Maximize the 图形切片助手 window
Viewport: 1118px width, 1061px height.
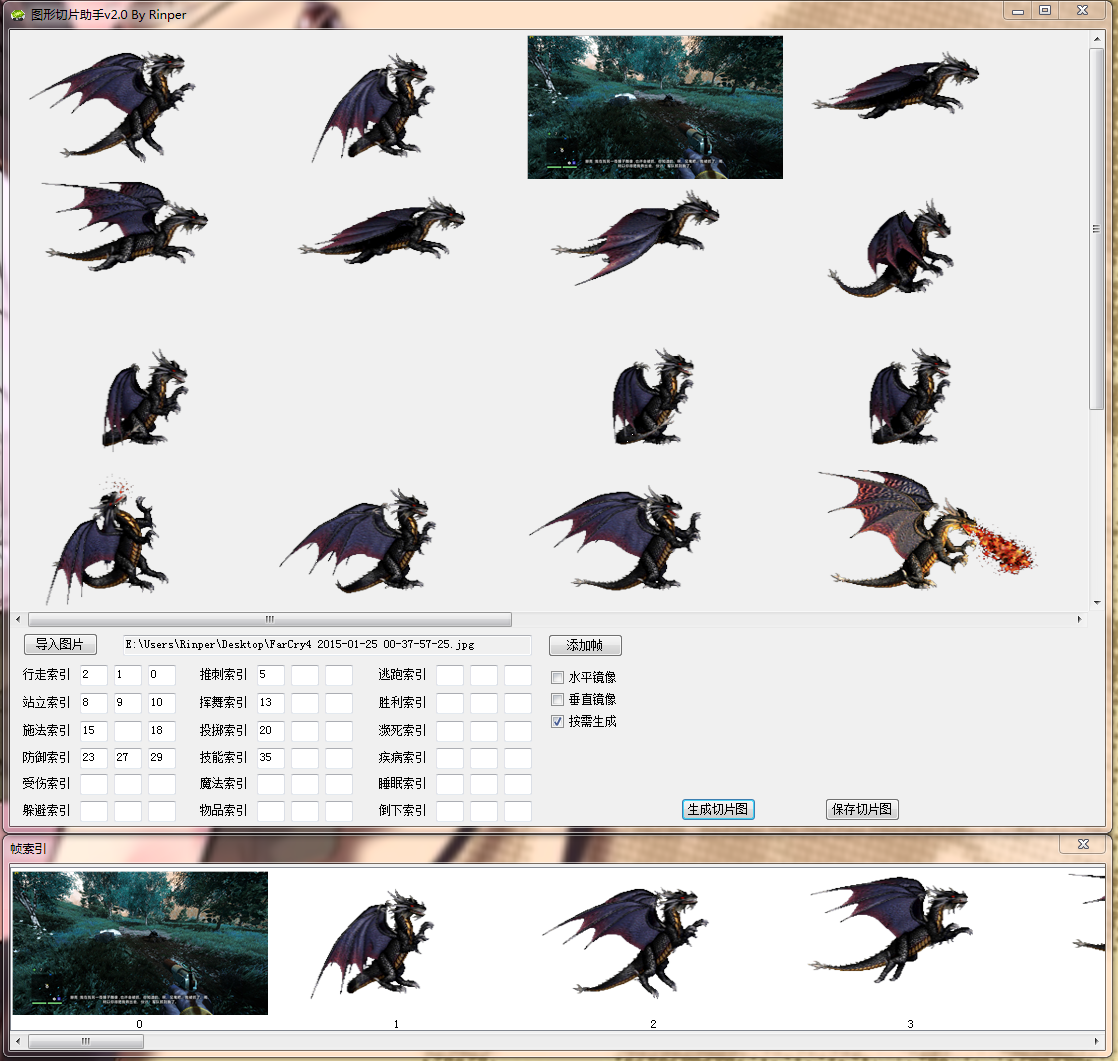point(1045,11)
